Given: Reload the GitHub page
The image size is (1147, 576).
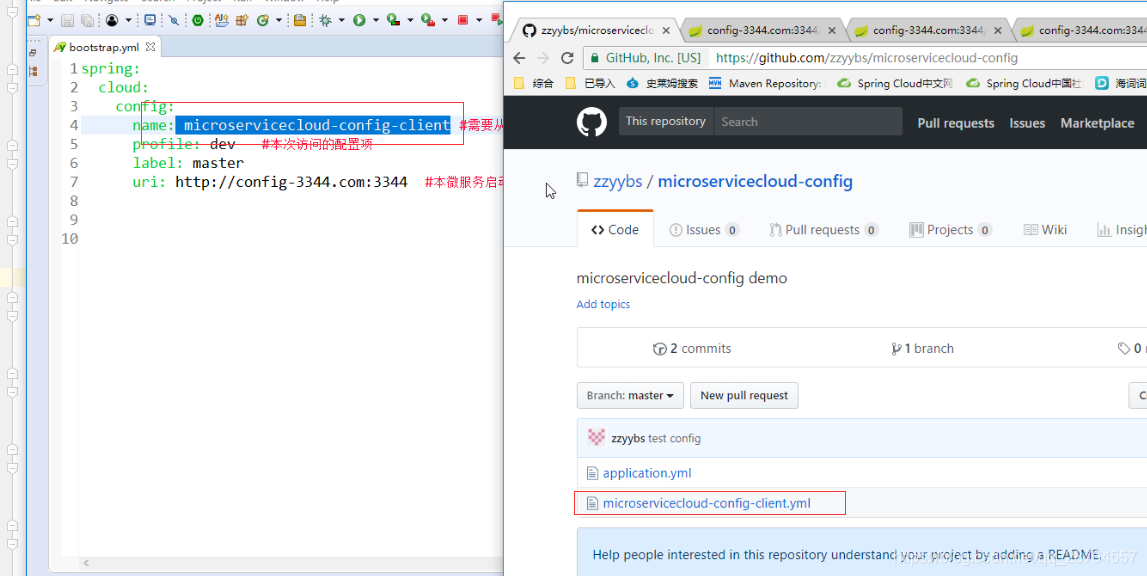Looking at the screenshot, I should [x=567, y=58].
